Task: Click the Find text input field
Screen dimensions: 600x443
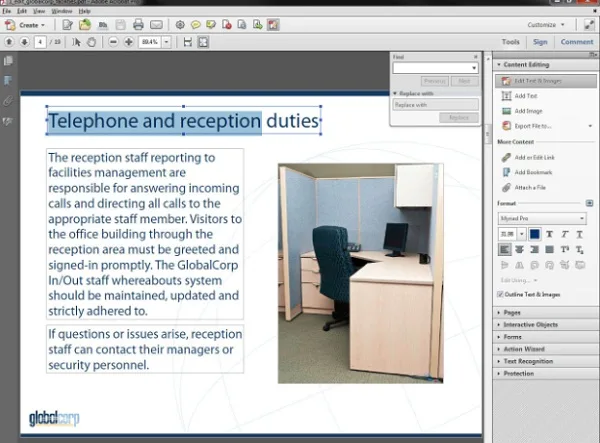Action: tap(435, 68)
